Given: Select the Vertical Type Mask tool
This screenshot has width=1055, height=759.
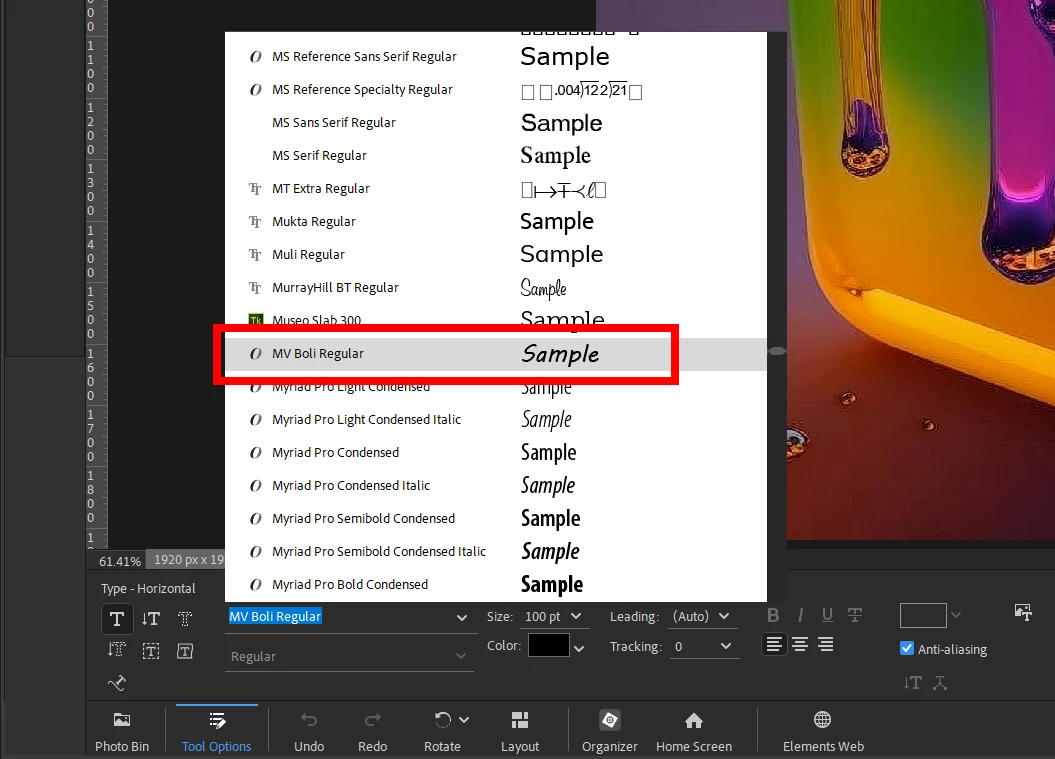Looking at the screenshot, I should coord(117,650).
